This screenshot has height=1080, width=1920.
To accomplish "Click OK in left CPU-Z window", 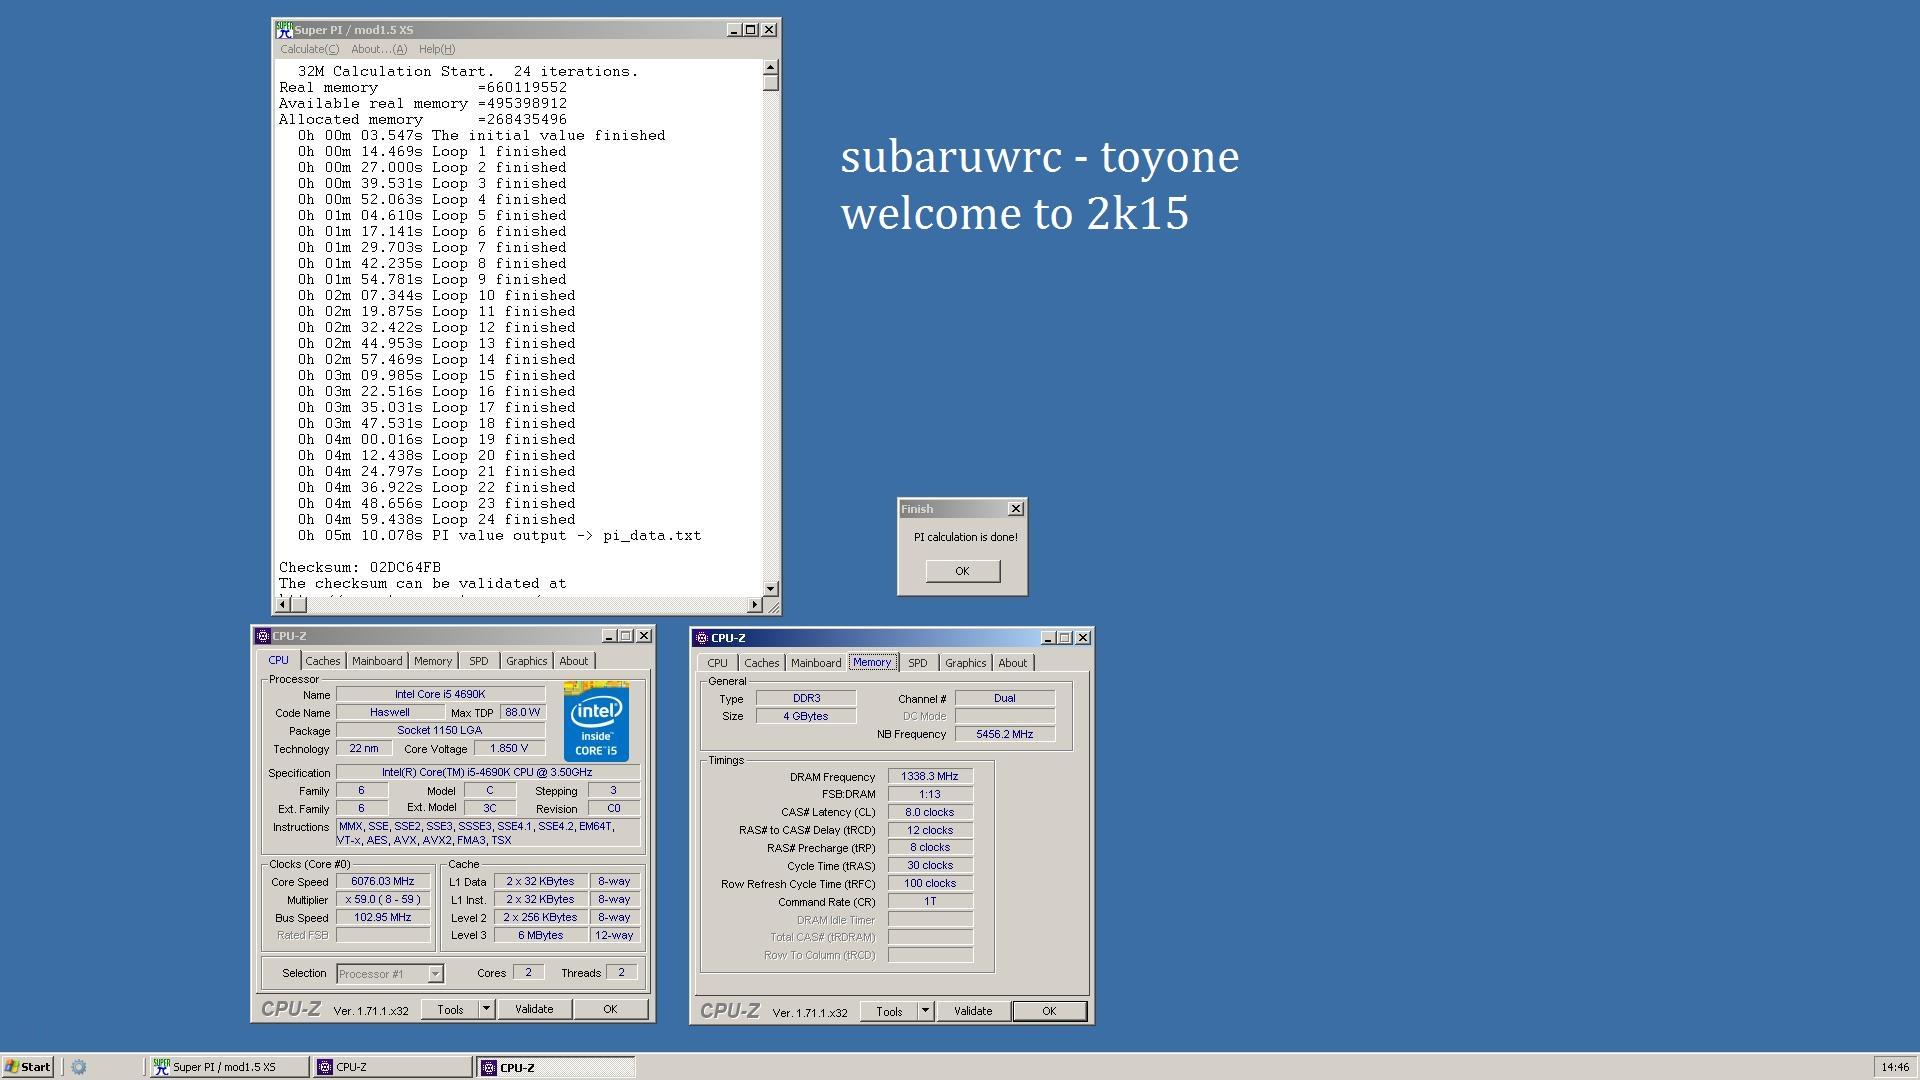I will click(610, 1010).
